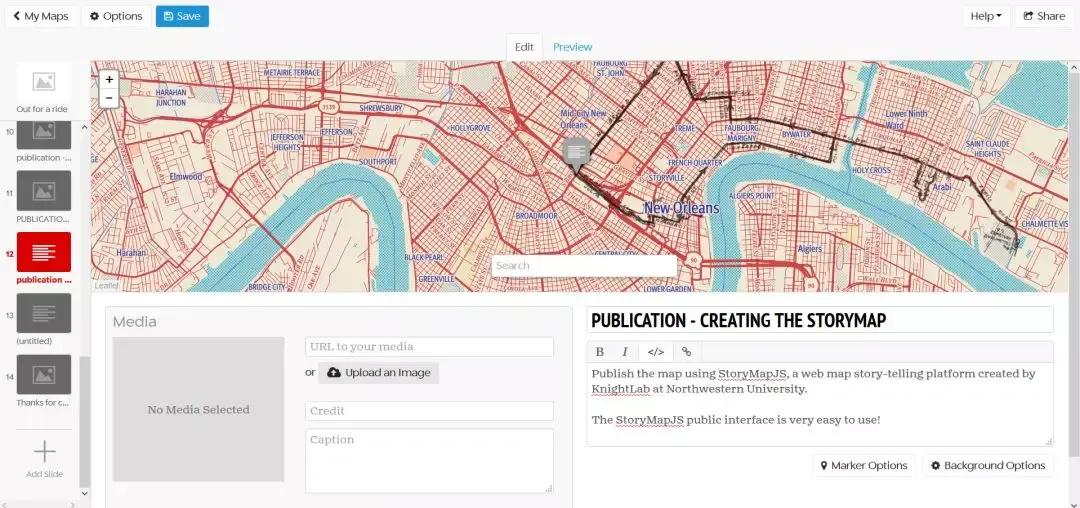Click the slide list scroll down arrow
The image size is (1080, 508).
85,493
